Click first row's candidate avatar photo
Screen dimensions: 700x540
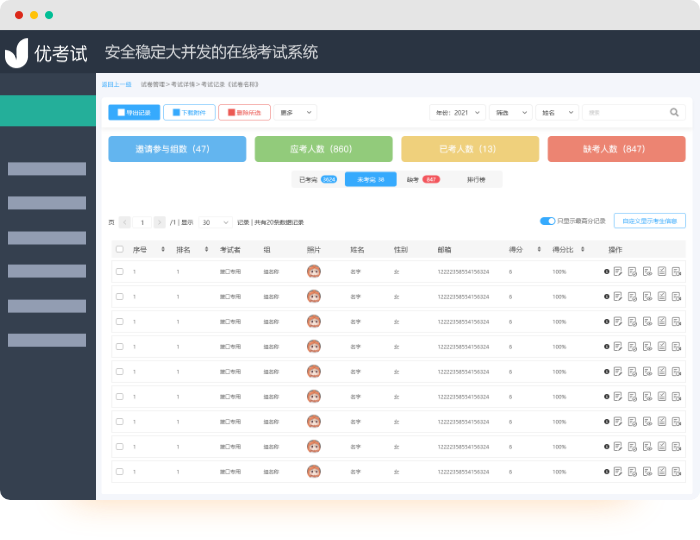(x=314, y=271)
